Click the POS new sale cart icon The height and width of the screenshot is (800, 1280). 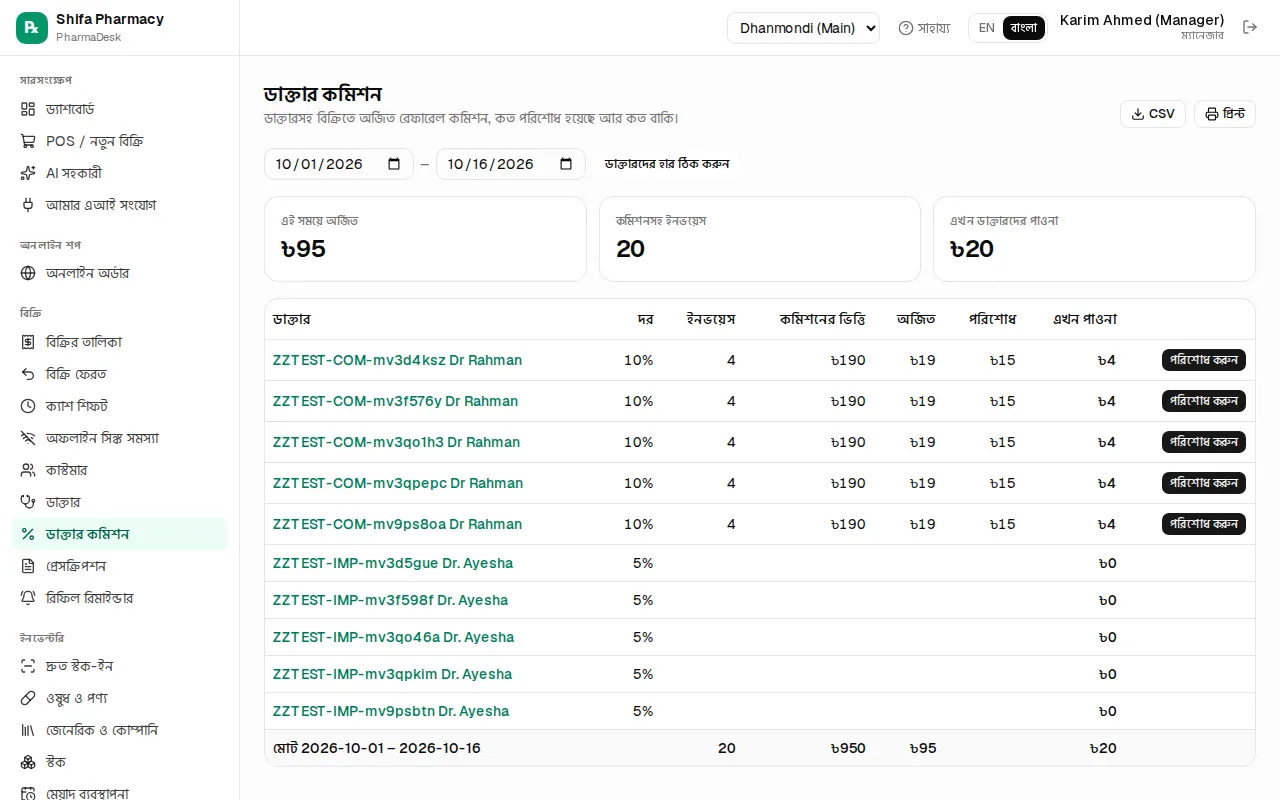pos(28,141)
